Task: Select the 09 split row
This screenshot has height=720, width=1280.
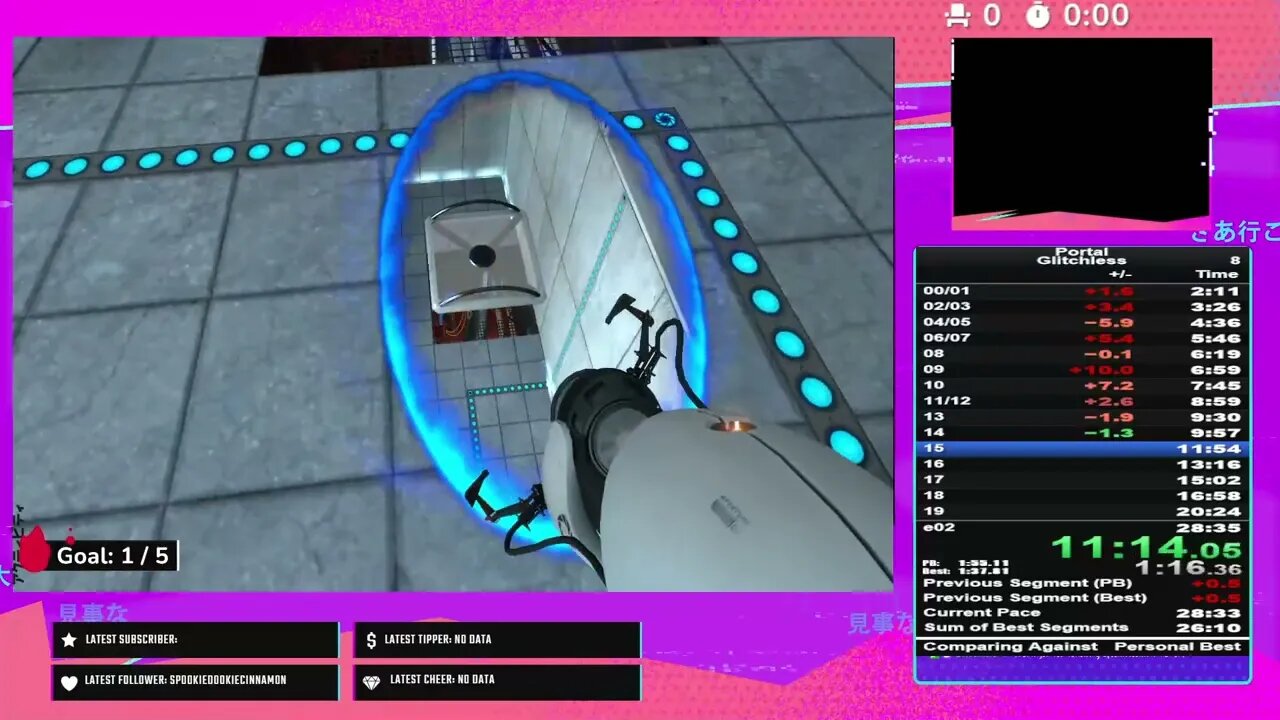Action: (1082, 370)
